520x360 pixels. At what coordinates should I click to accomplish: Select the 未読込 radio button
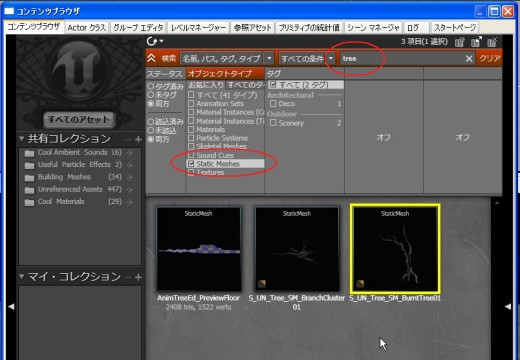pos(151,130)
